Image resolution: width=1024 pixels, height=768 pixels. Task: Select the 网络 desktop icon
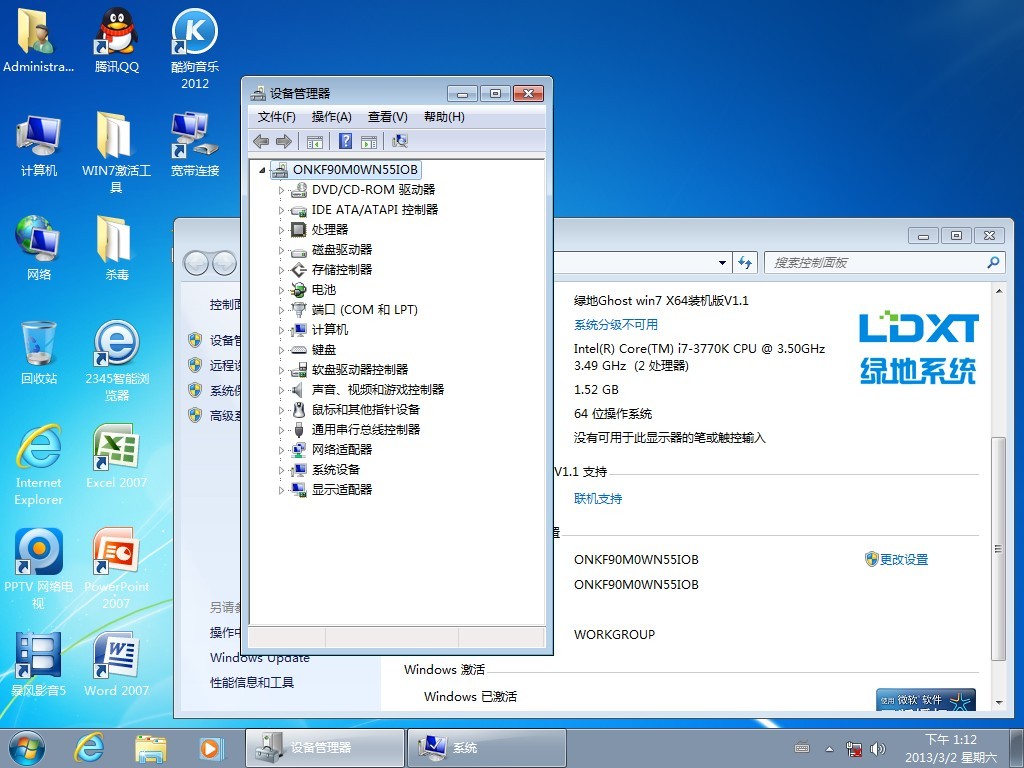[x=39, y=248]
